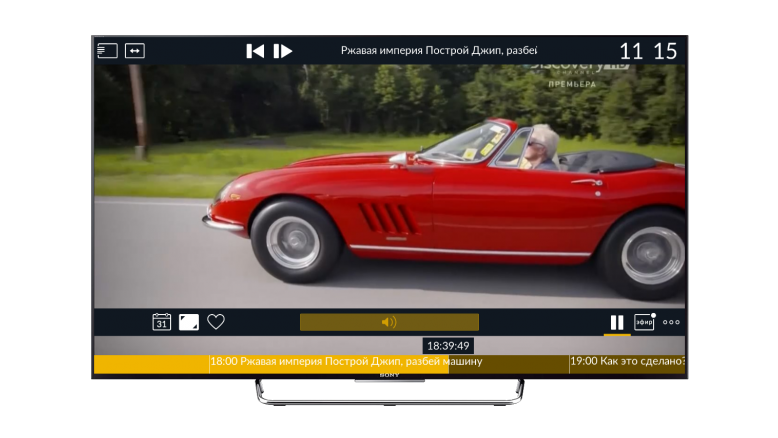Select the 18:00 Ржавая империя program in timeline
The image size is (778, 438).
[345, 362]
